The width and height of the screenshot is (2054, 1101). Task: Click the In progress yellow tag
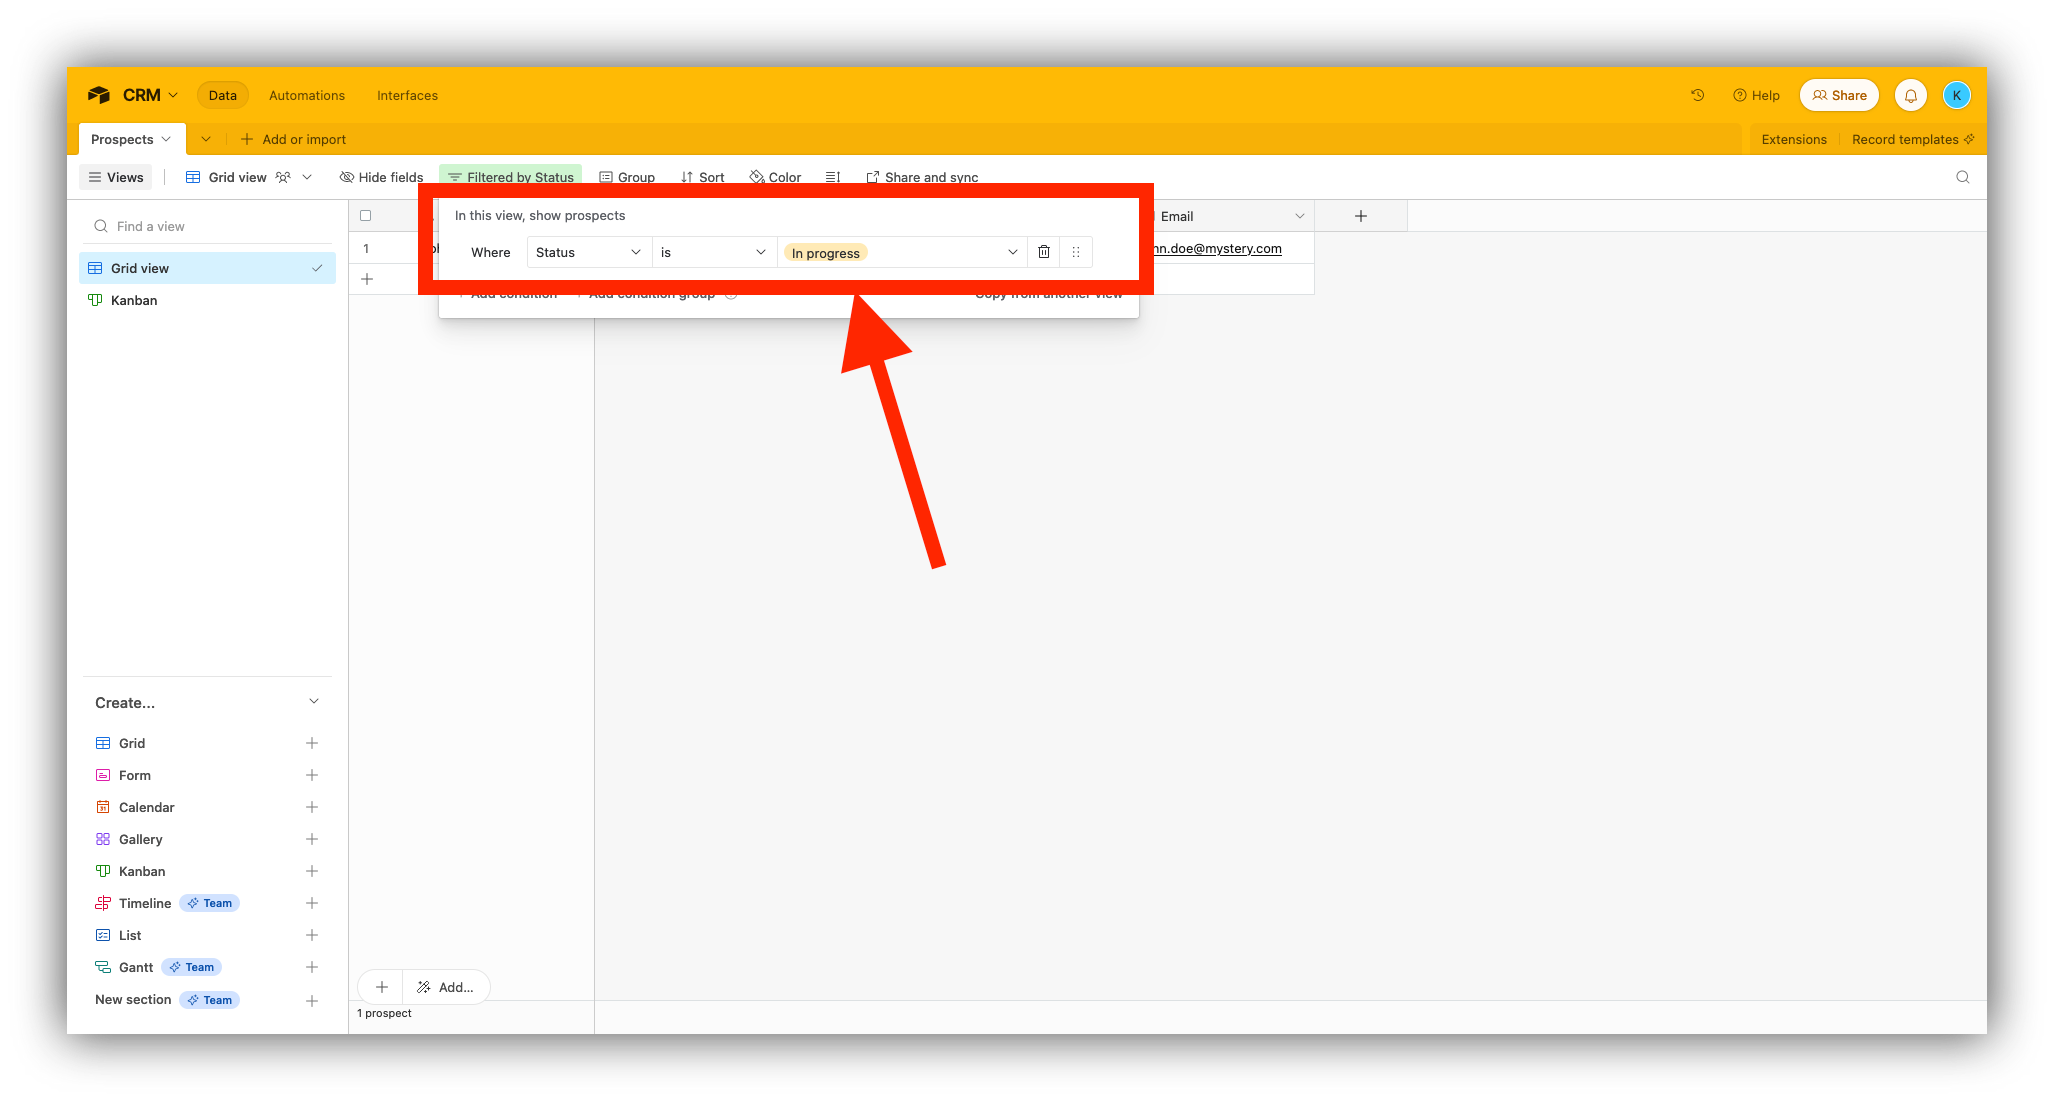point(825,253)
